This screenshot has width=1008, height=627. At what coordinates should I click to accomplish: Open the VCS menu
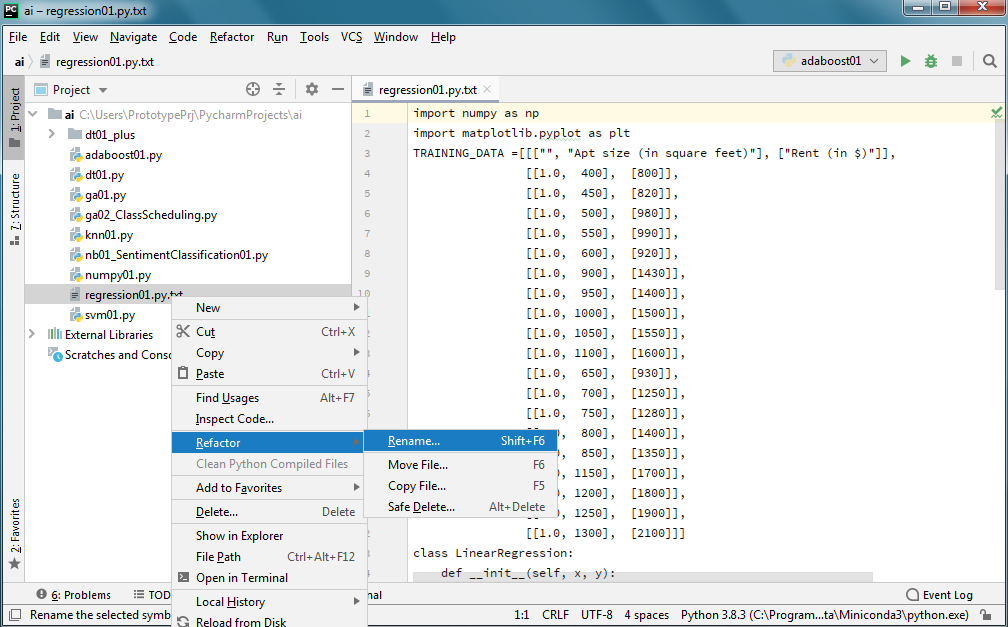click(x=351, y=37)
